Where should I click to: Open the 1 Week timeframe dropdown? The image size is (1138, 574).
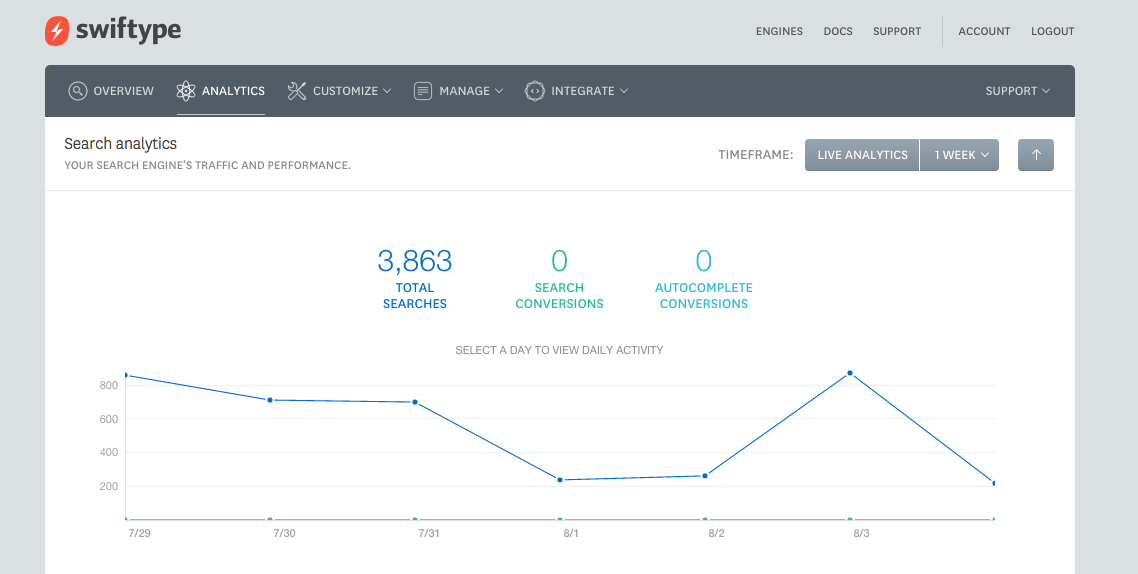[959, 155]
